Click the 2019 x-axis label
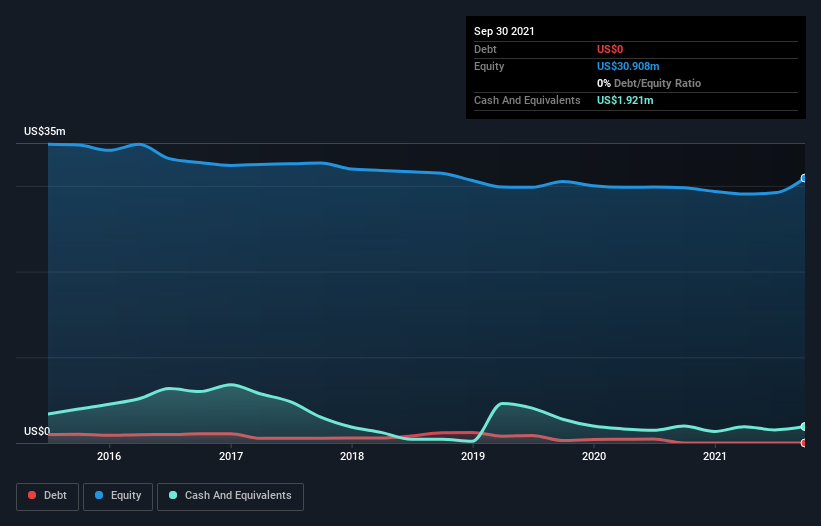The image size is (821, 526). (473, 456)
